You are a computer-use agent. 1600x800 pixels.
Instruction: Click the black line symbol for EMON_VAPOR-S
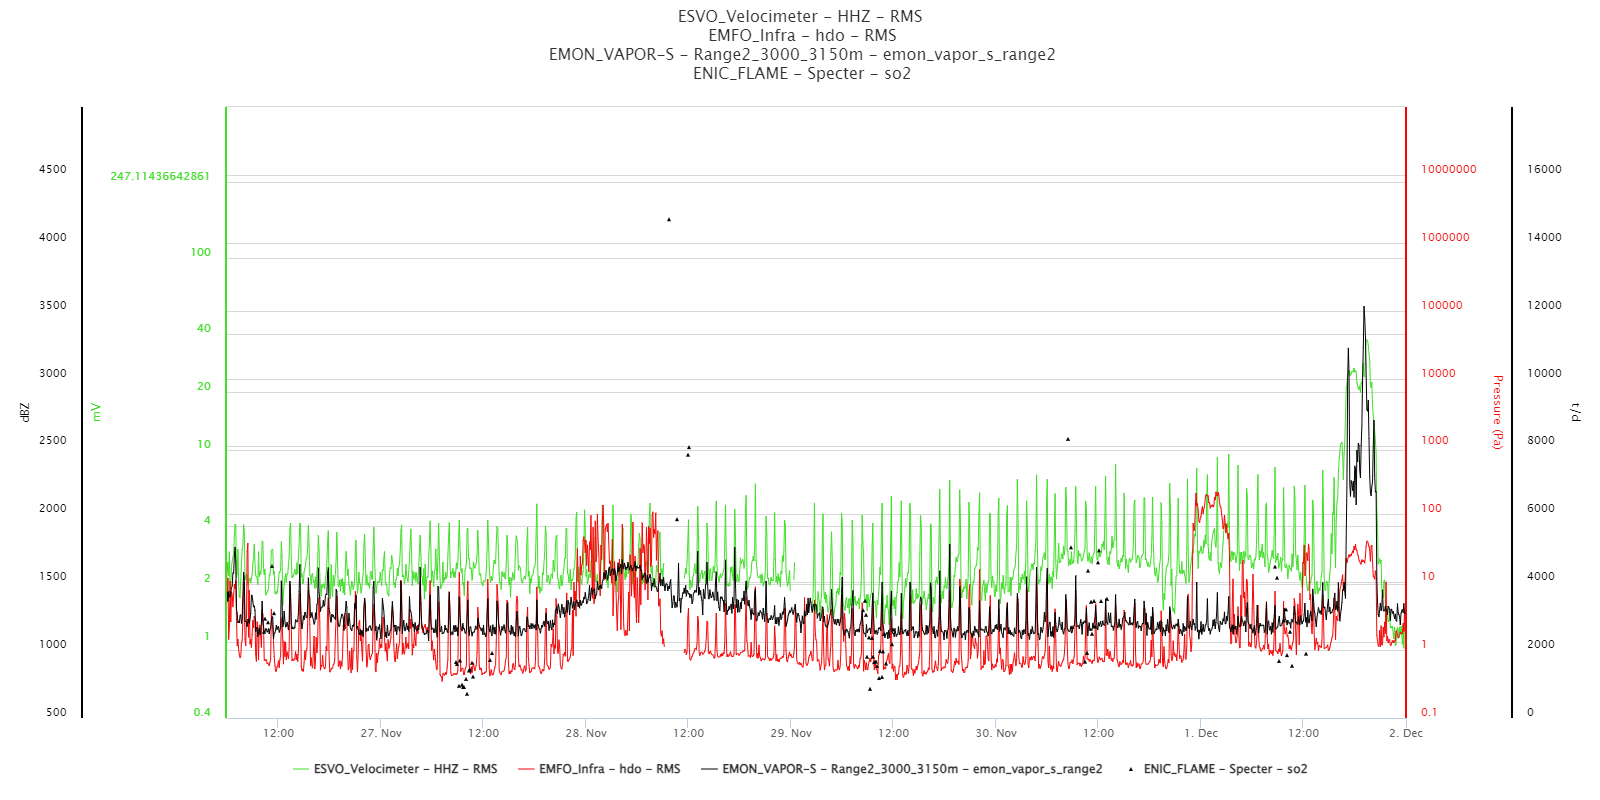point(710,769)
